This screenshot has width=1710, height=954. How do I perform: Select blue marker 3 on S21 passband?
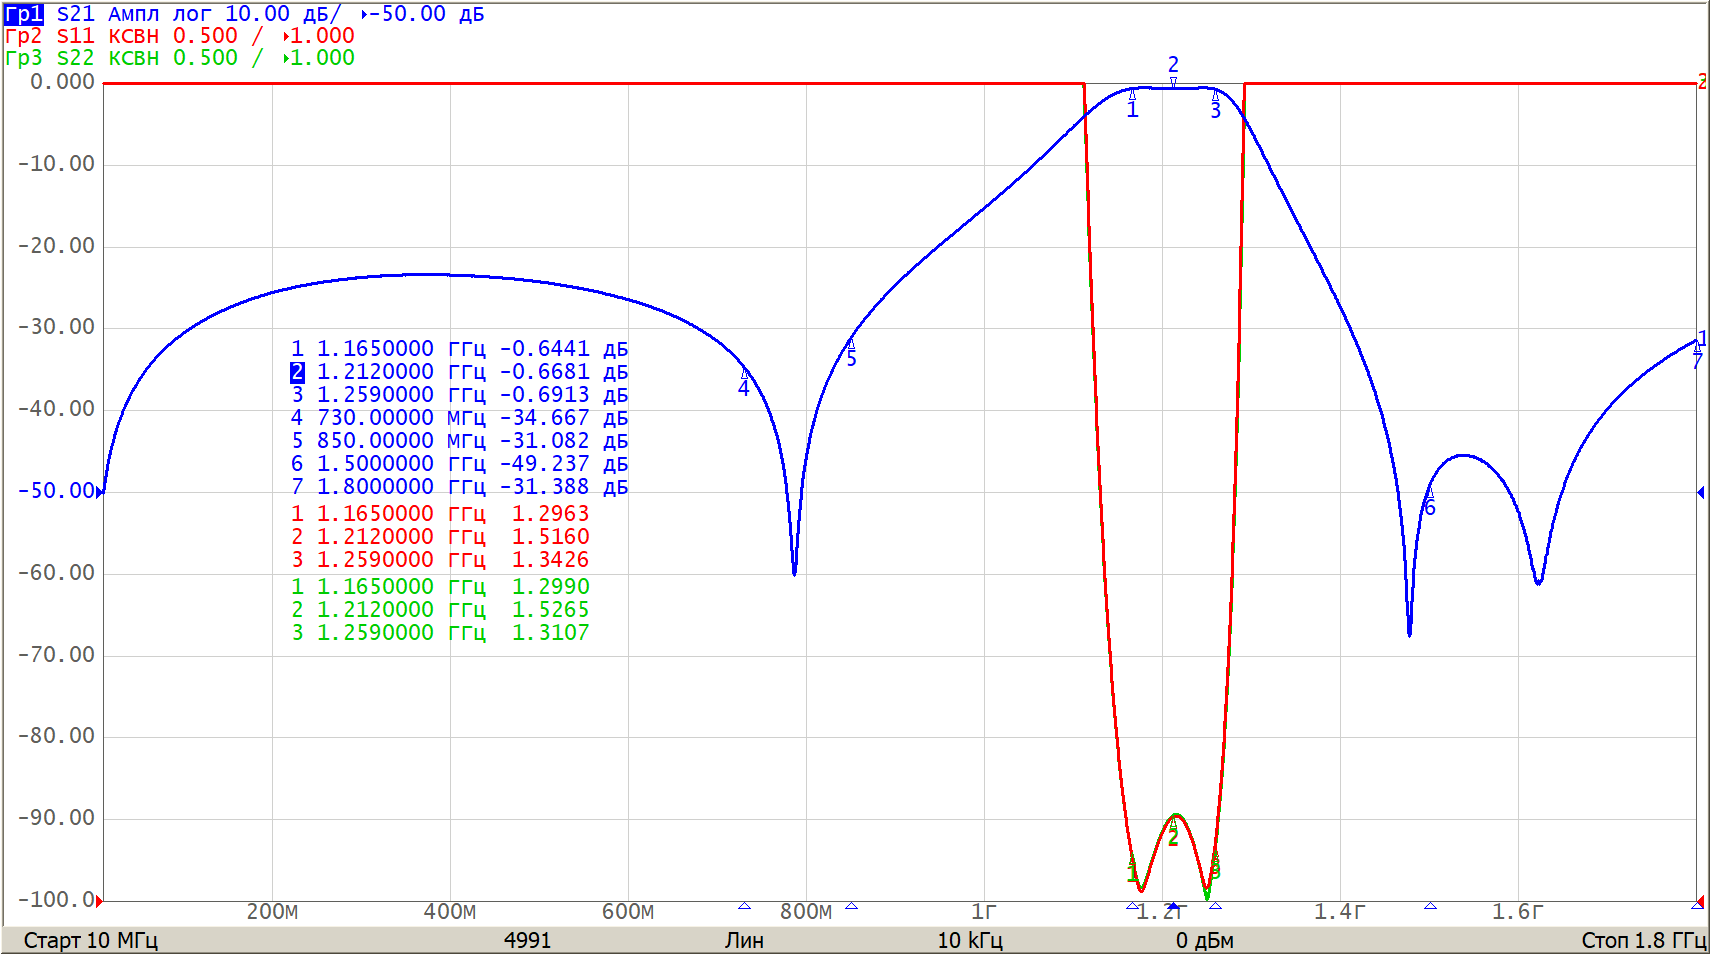coord(1215,110)
